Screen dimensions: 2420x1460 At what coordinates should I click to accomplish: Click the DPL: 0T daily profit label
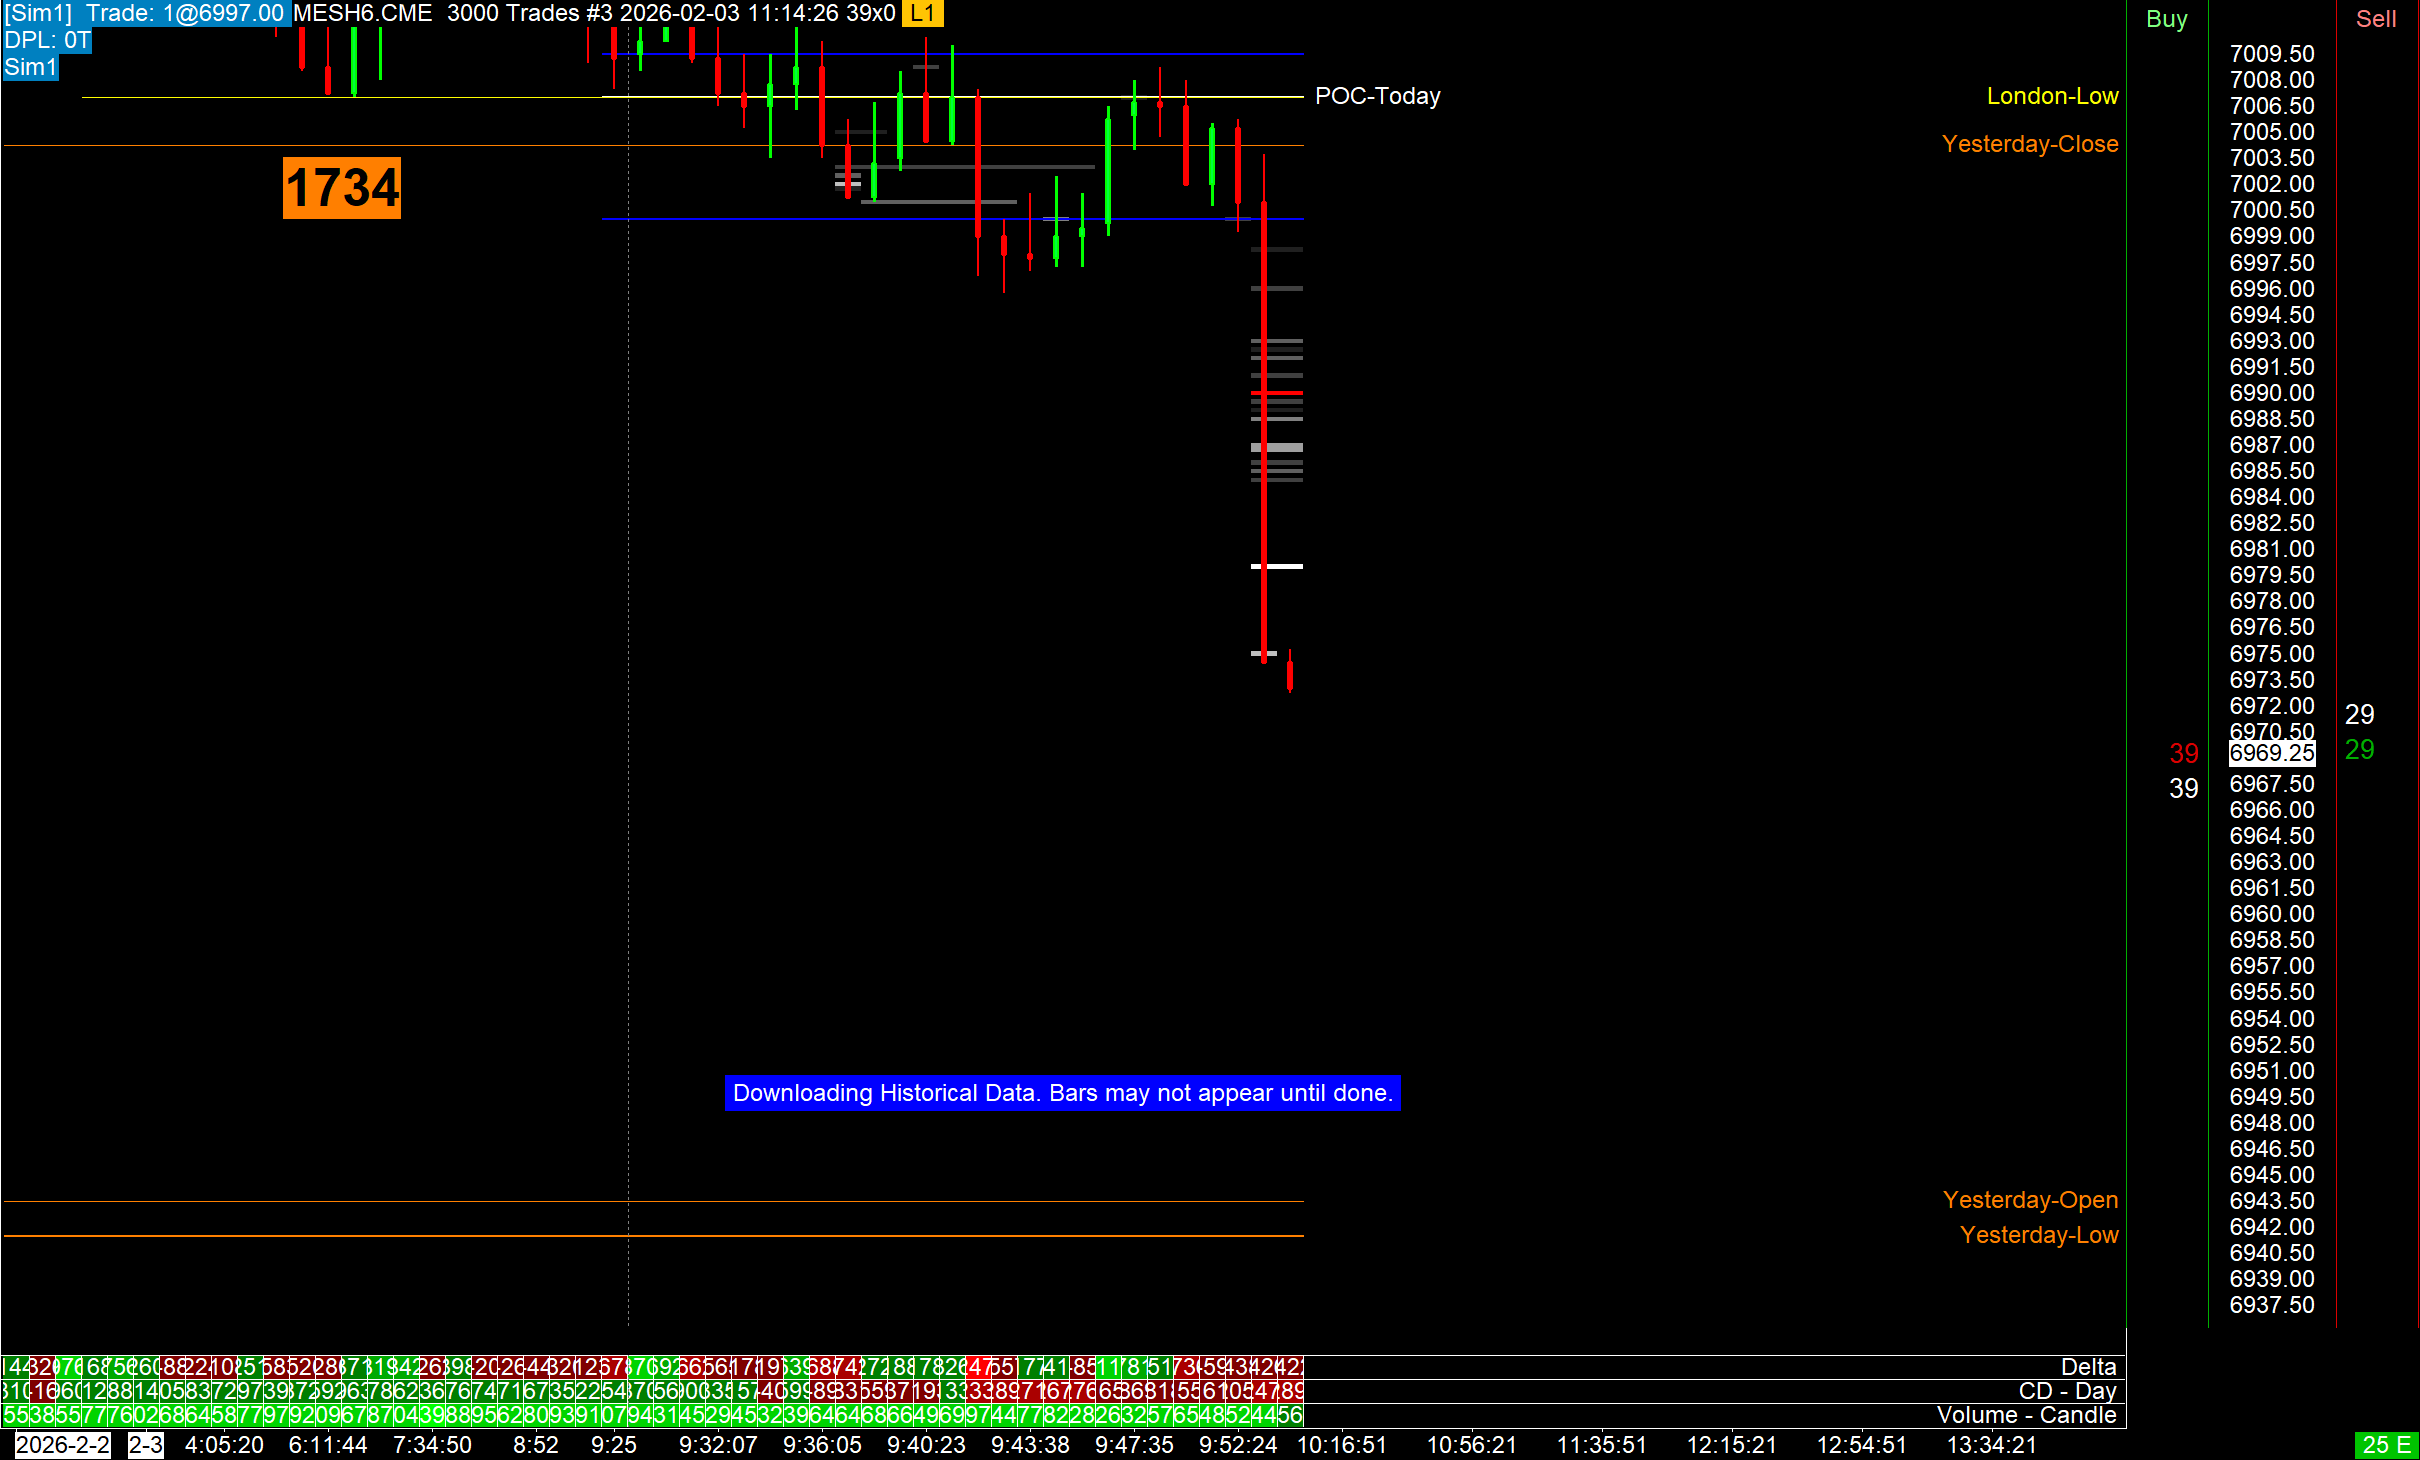tap(47, 41)
